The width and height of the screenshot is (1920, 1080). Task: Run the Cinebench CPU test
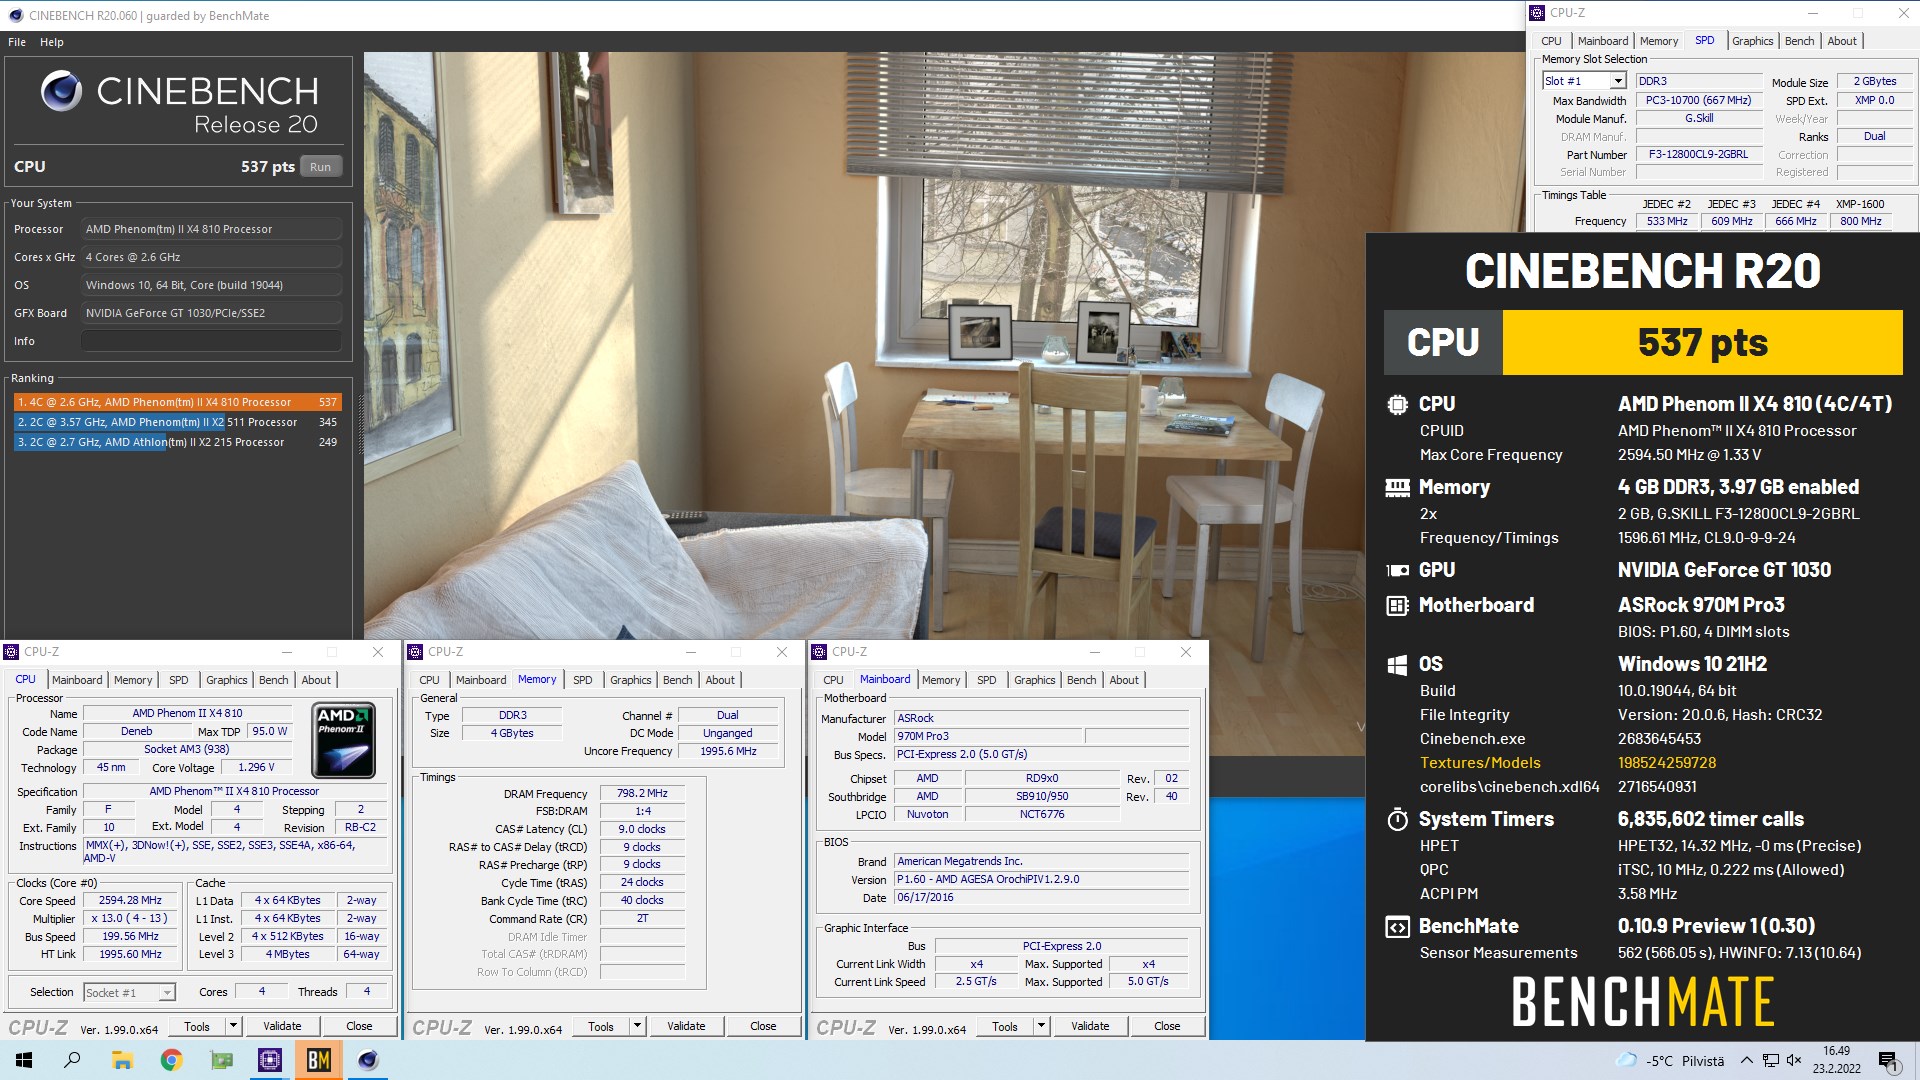click(x=320, y=167)
